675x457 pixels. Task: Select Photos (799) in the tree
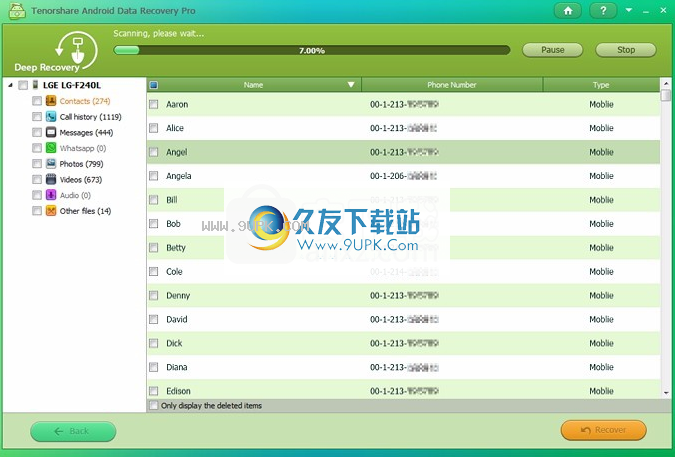81,164
